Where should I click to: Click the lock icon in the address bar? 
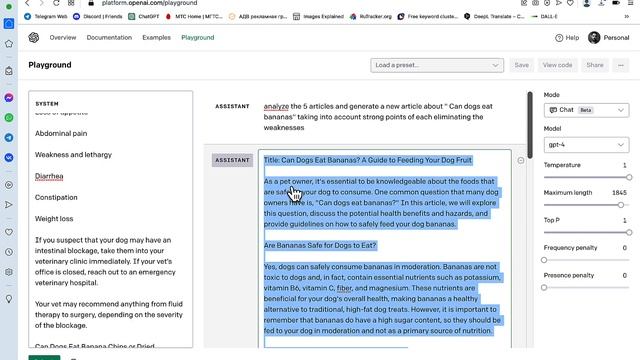[x=91, y=3]
